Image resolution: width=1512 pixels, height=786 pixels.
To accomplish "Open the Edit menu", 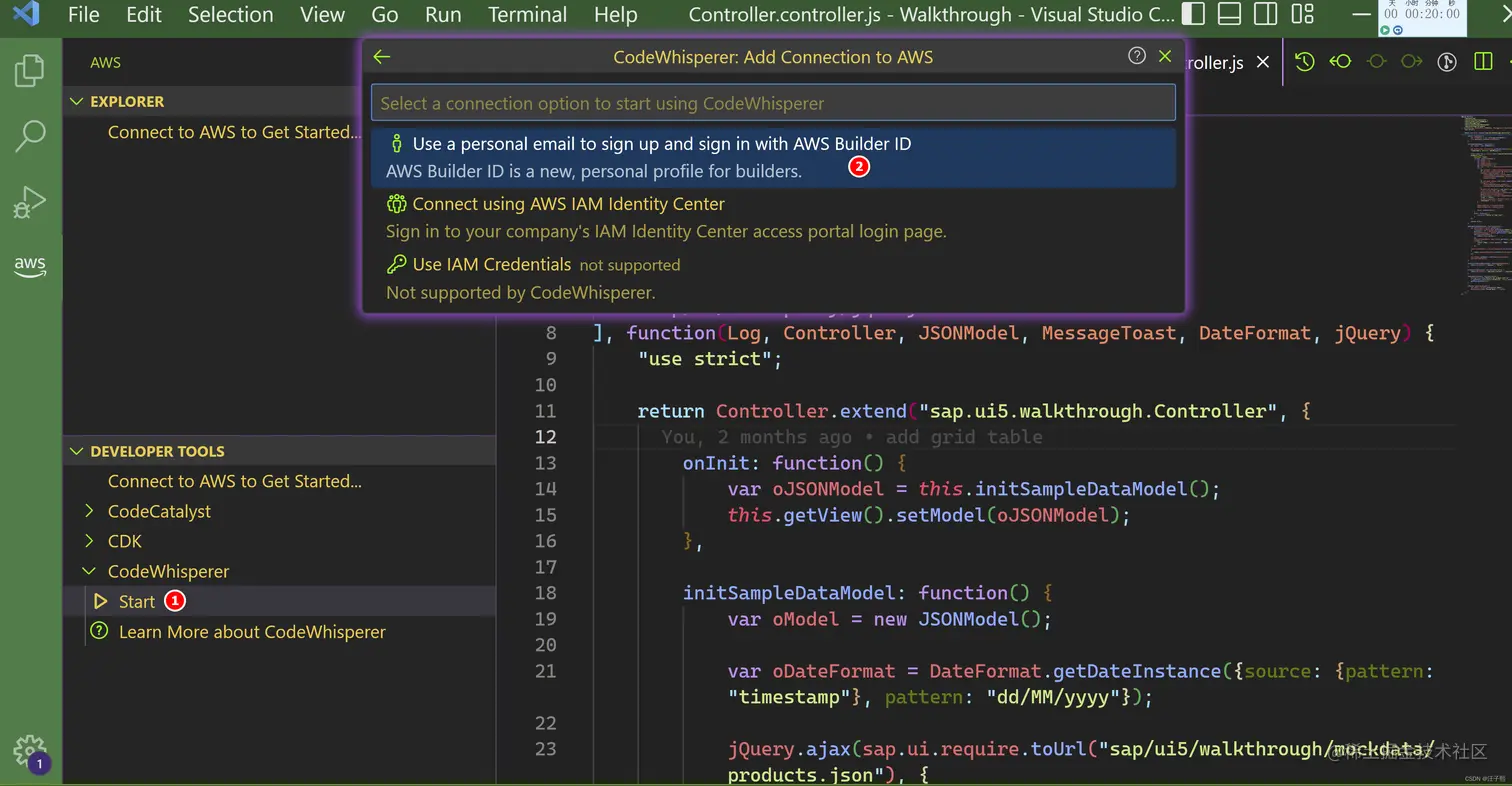I will click(144, 14).
